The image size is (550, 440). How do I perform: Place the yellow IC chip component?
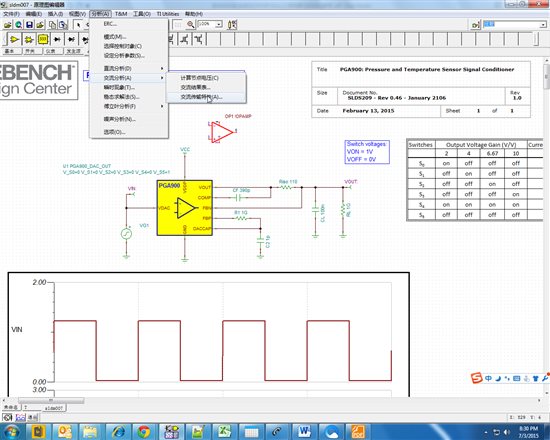[x=28, y=39]
